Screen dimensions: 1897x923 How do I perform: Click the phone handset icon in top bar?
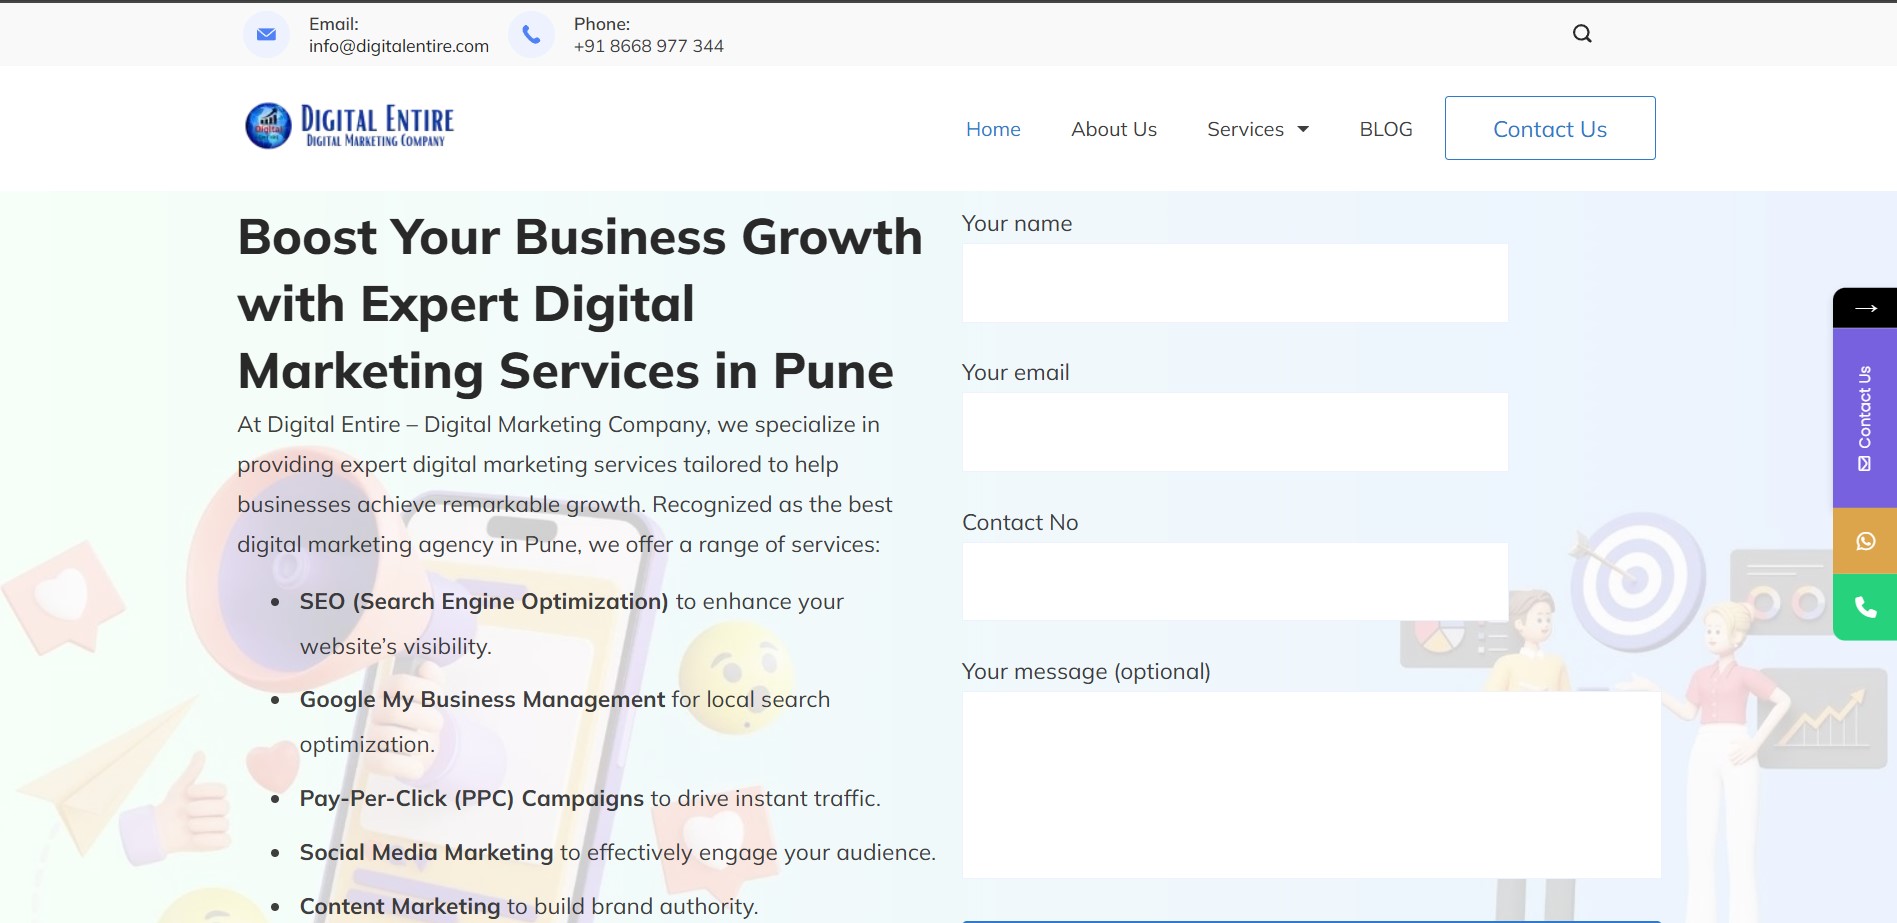tap(531, 34)
